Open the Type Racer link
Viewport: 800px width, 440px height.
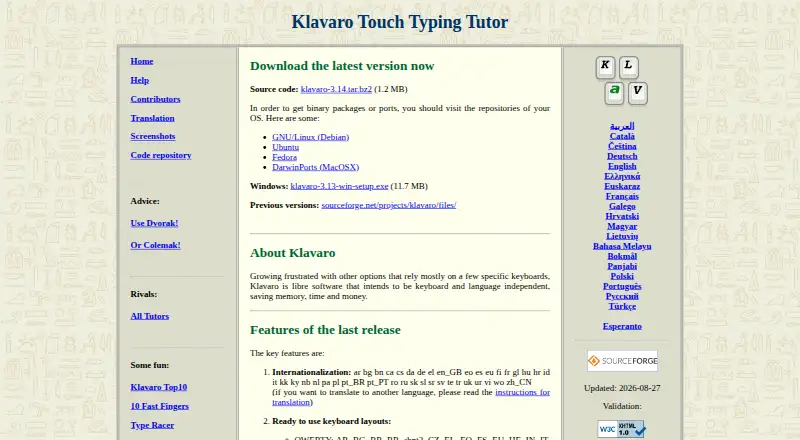153,425
